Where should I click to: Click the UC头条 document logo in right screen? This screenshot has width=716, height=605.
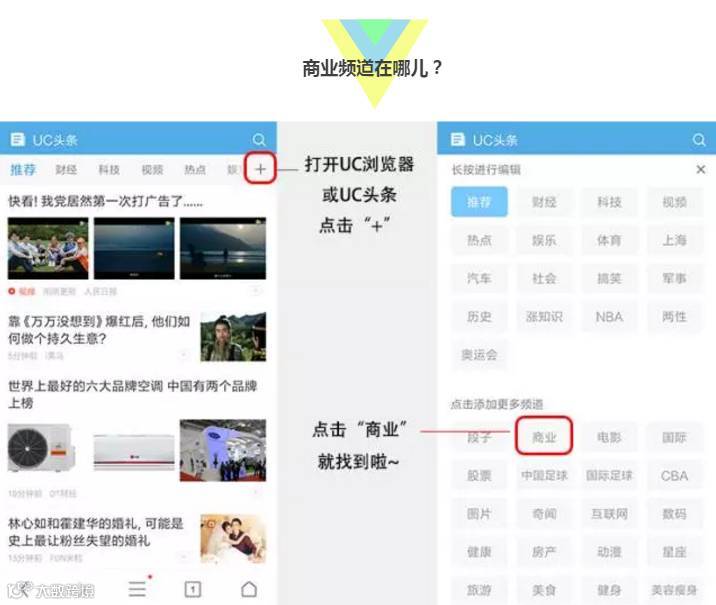tap(458, 139)
